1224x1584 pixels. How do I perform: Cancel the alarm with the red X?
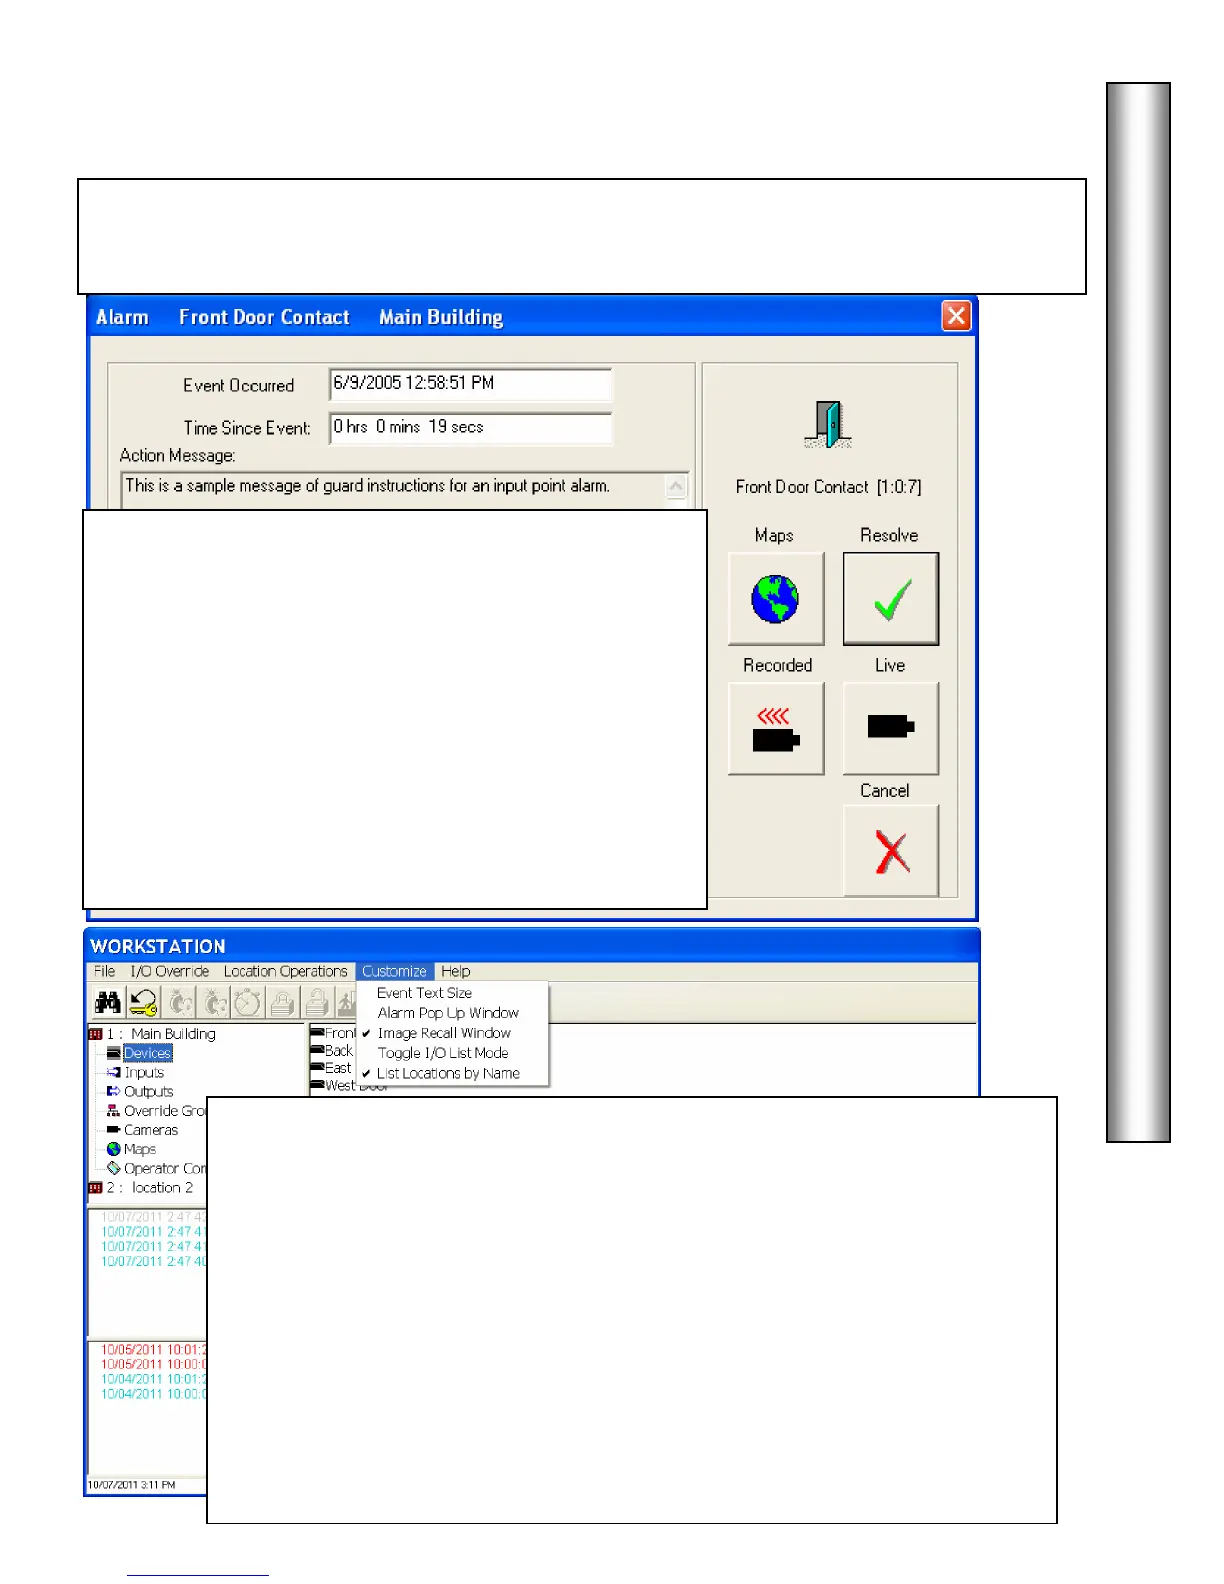point(891,852)
